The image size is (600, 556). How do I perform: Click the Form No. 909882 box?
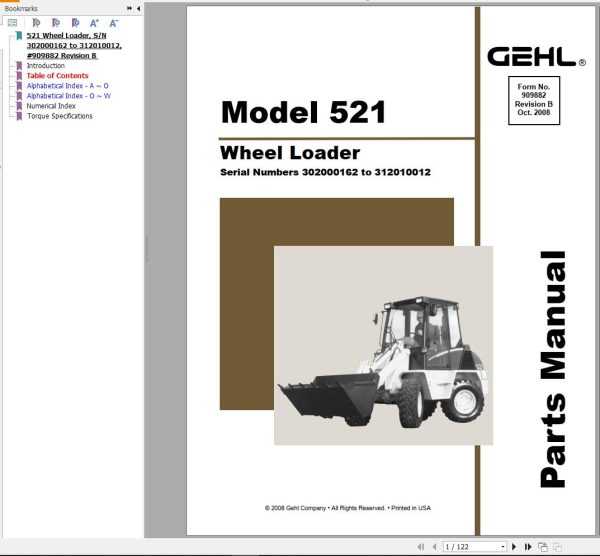(x=534, y=100)
